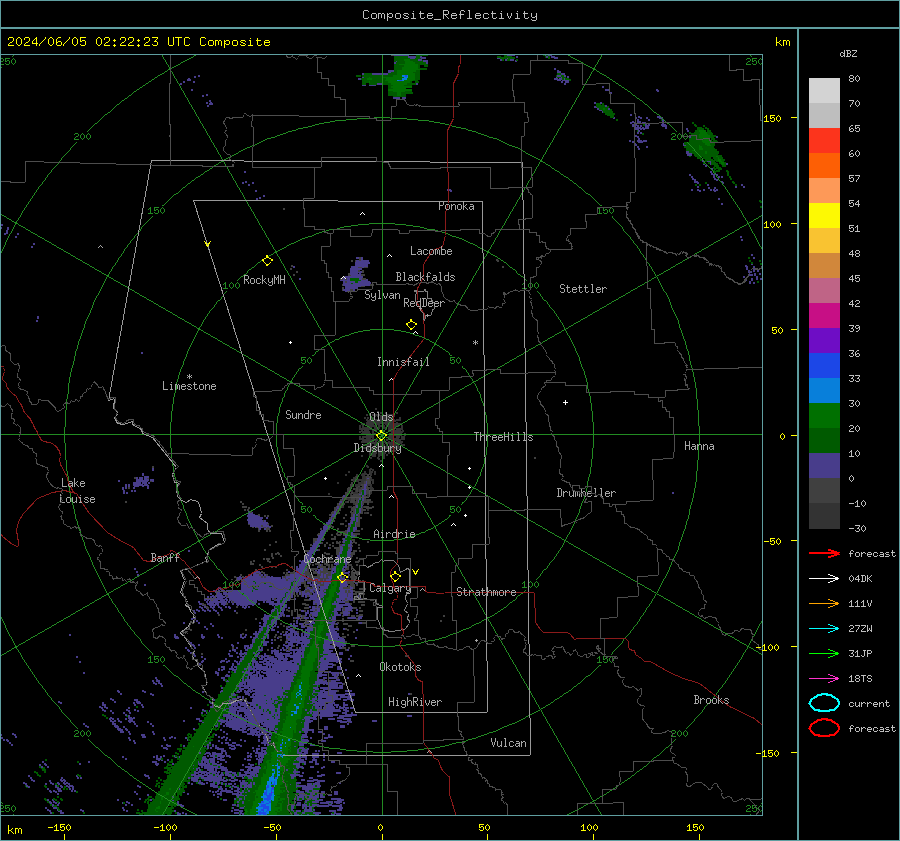Screen dimensions: 900x841
Task: Click the yellow diamond marker above Calgary
Action: [395, 576]
